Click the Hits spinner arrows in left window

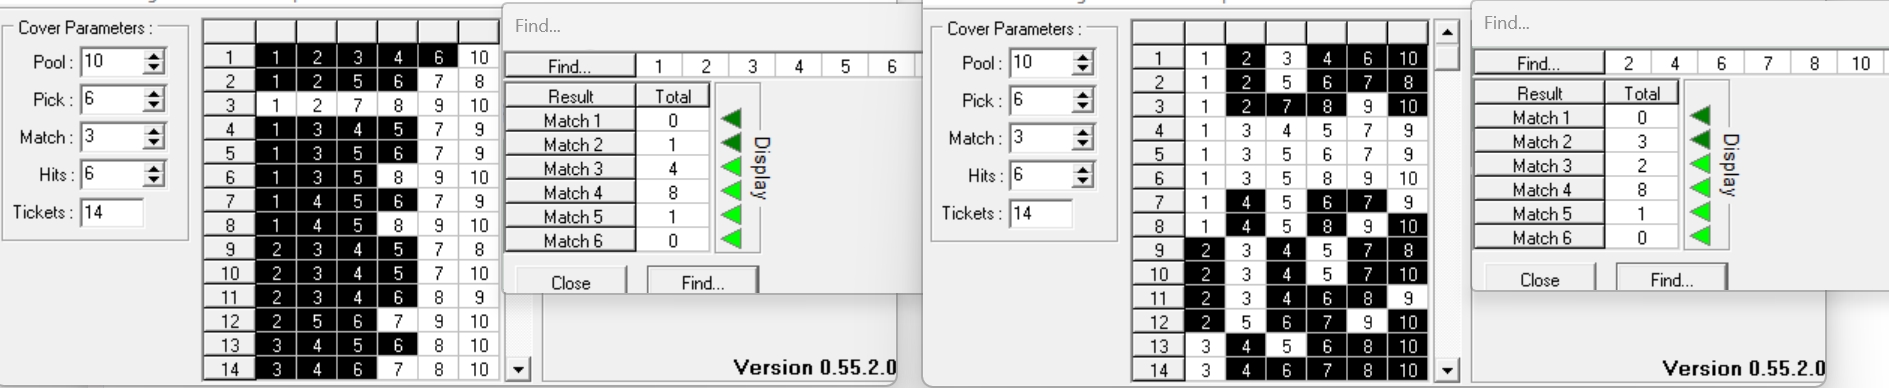(x=153, y=174)
